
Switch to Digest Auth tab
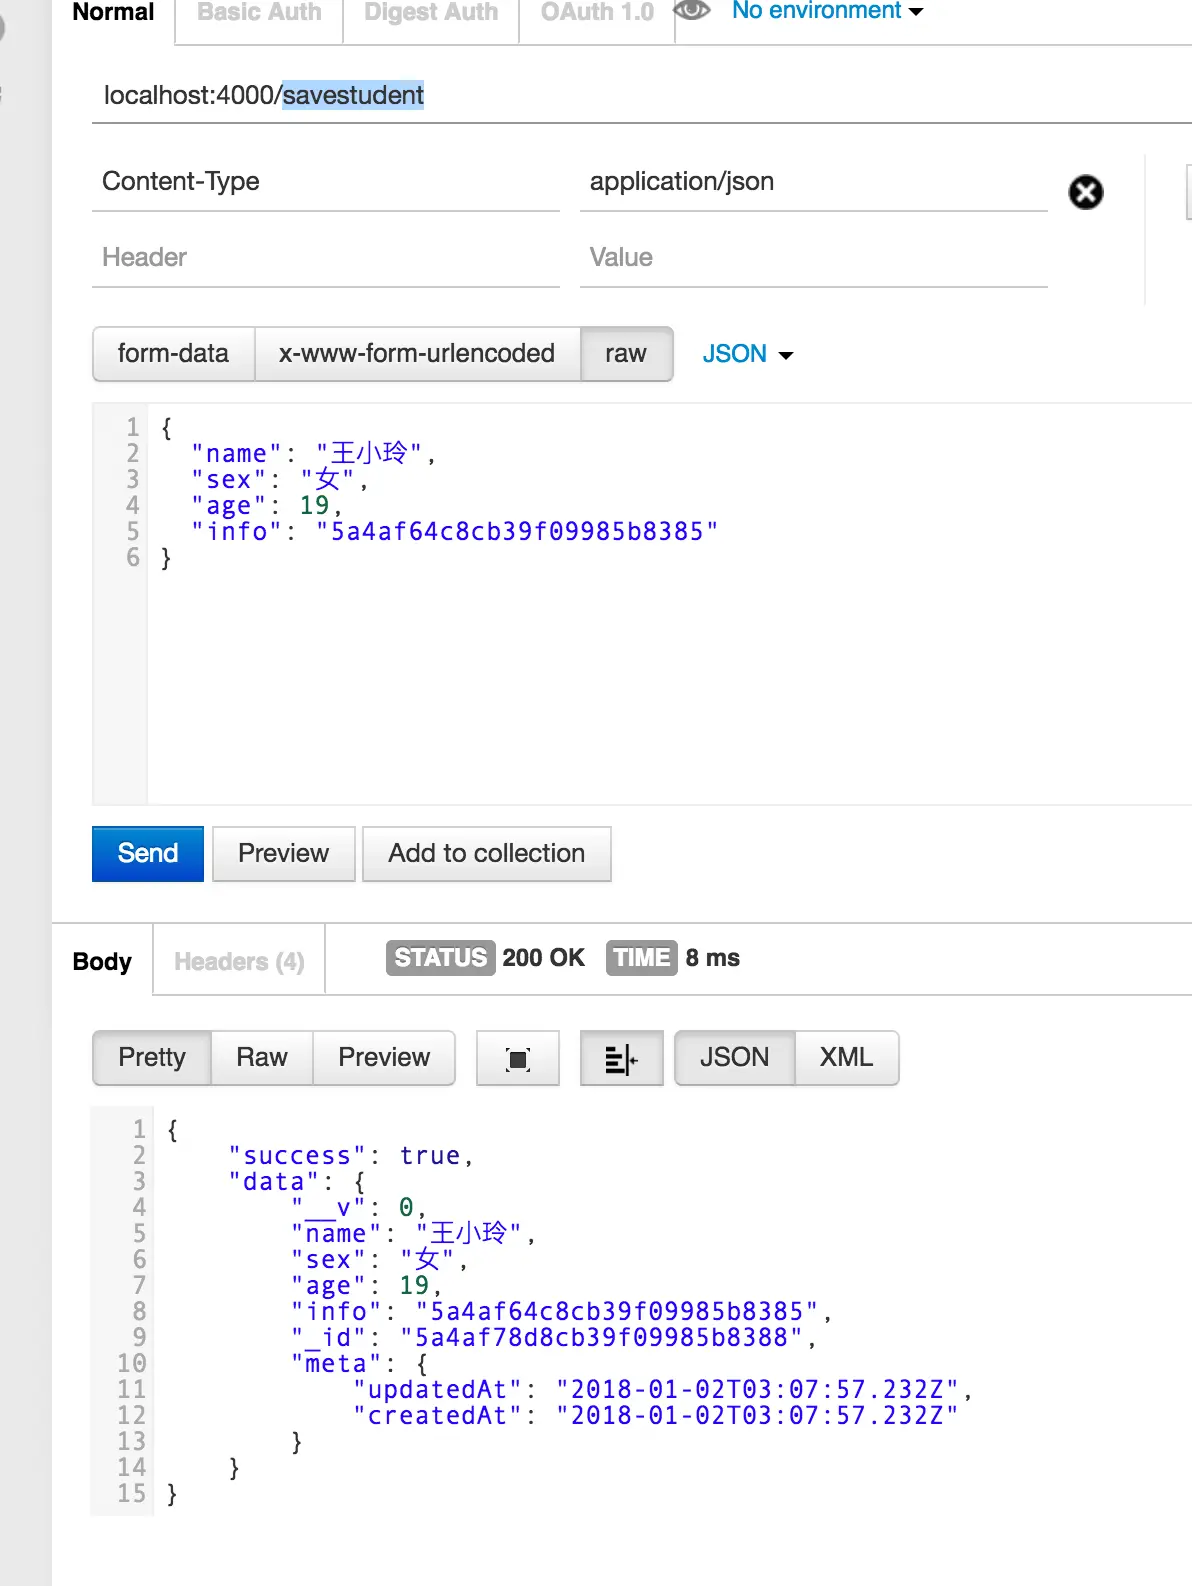tap(431, 14)
